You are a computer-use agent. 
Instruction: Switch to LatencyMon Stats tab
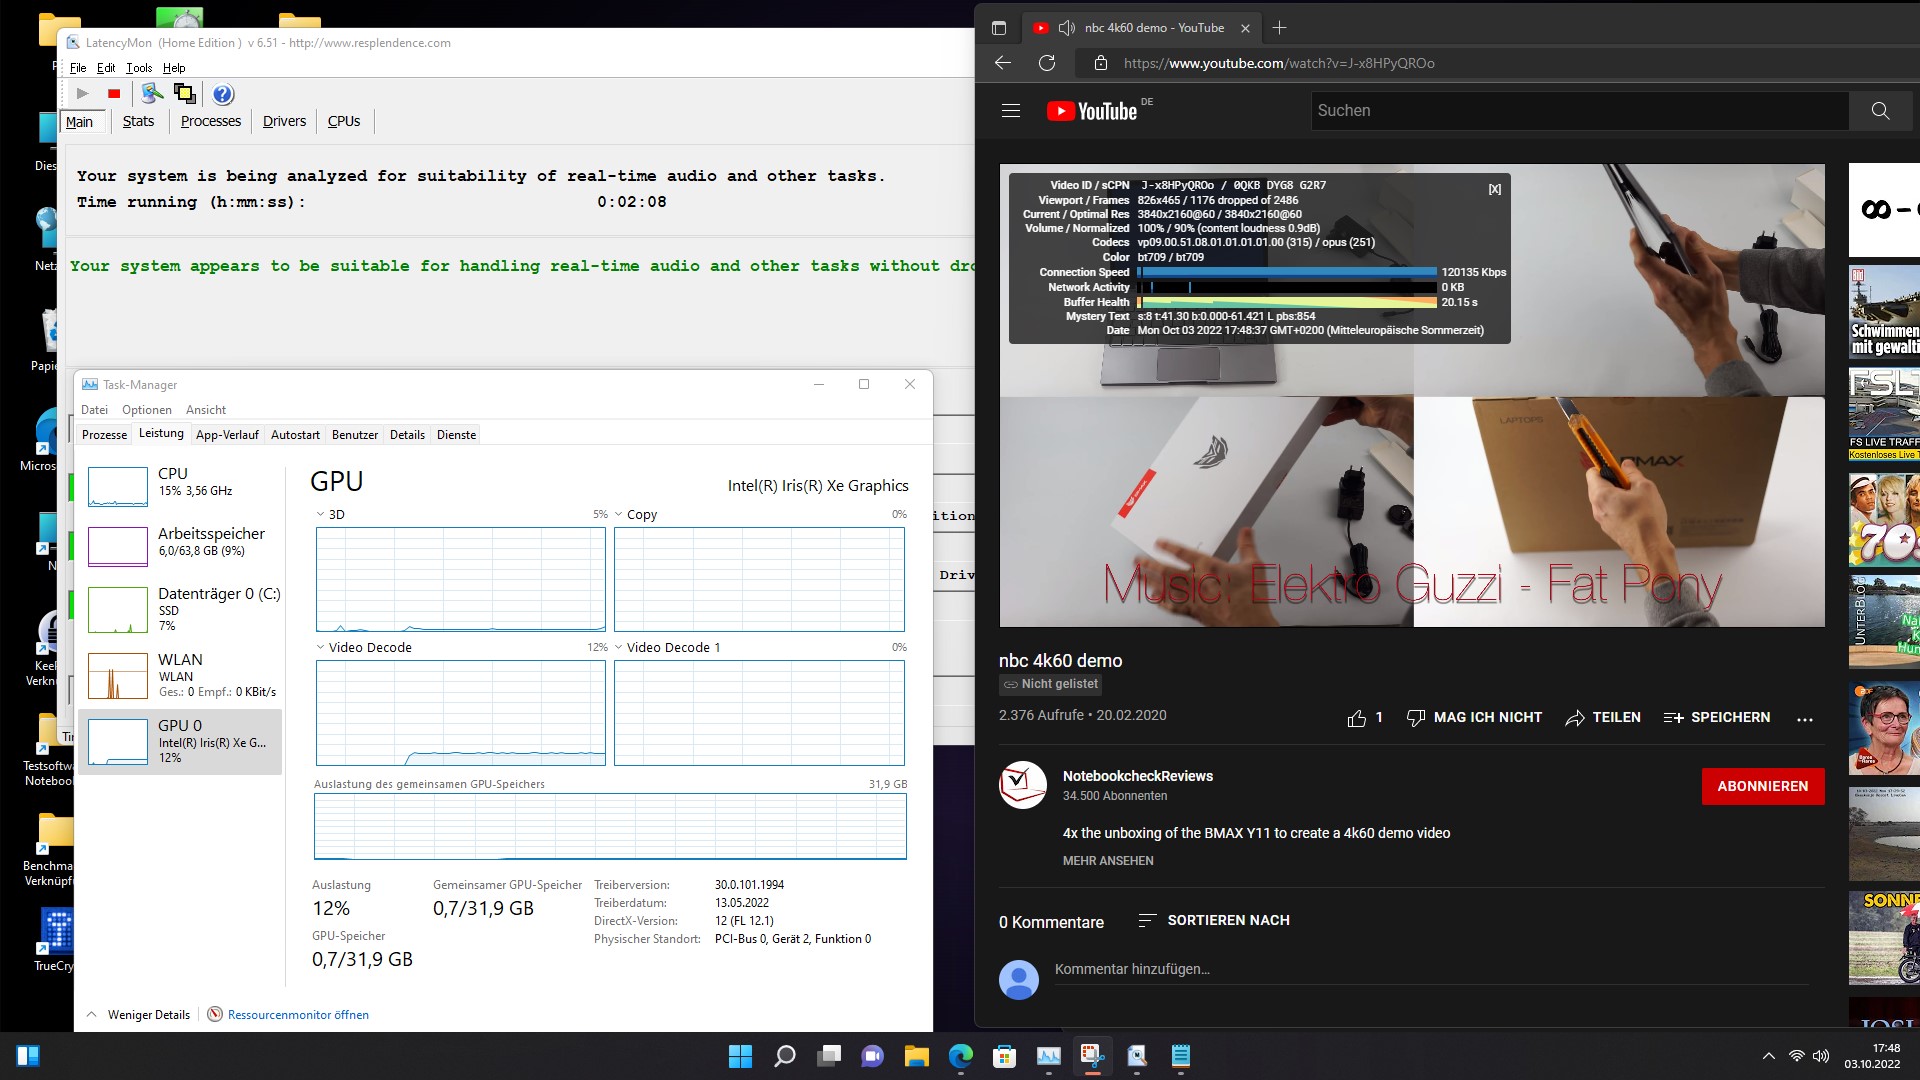(138, 121)
